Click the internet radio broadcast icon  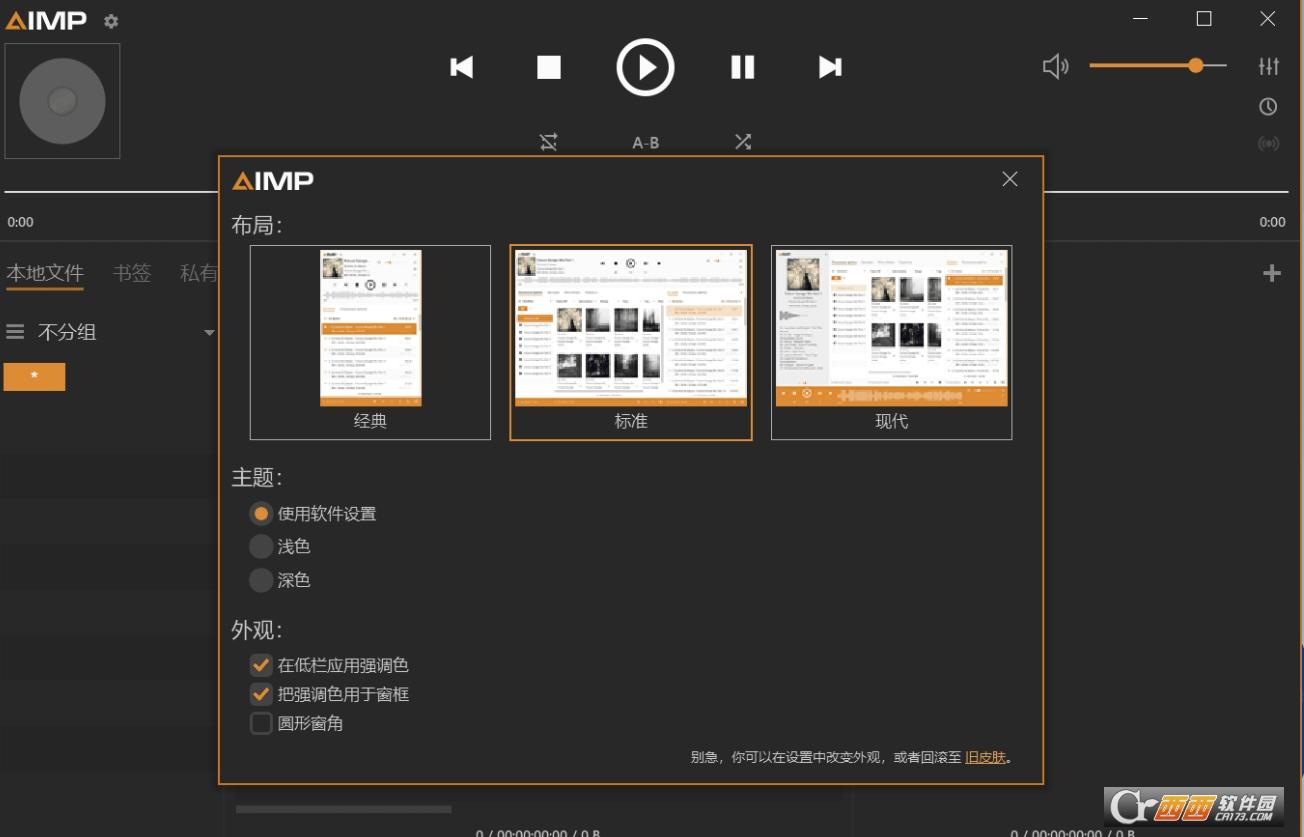(x=1268, y=144)
